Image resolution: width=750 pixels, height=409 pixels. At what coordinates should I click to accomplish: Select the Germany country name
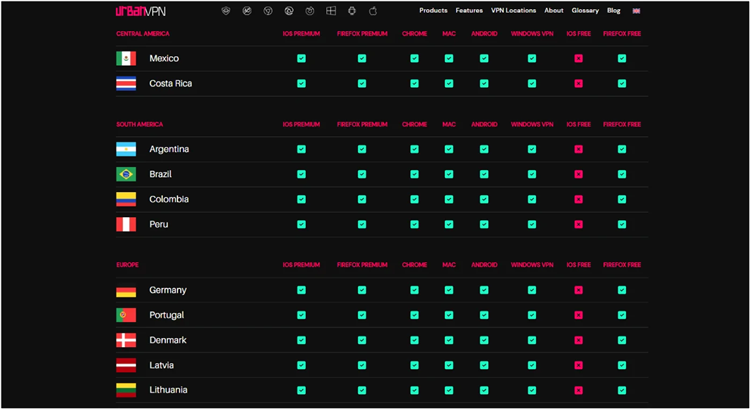168,290
